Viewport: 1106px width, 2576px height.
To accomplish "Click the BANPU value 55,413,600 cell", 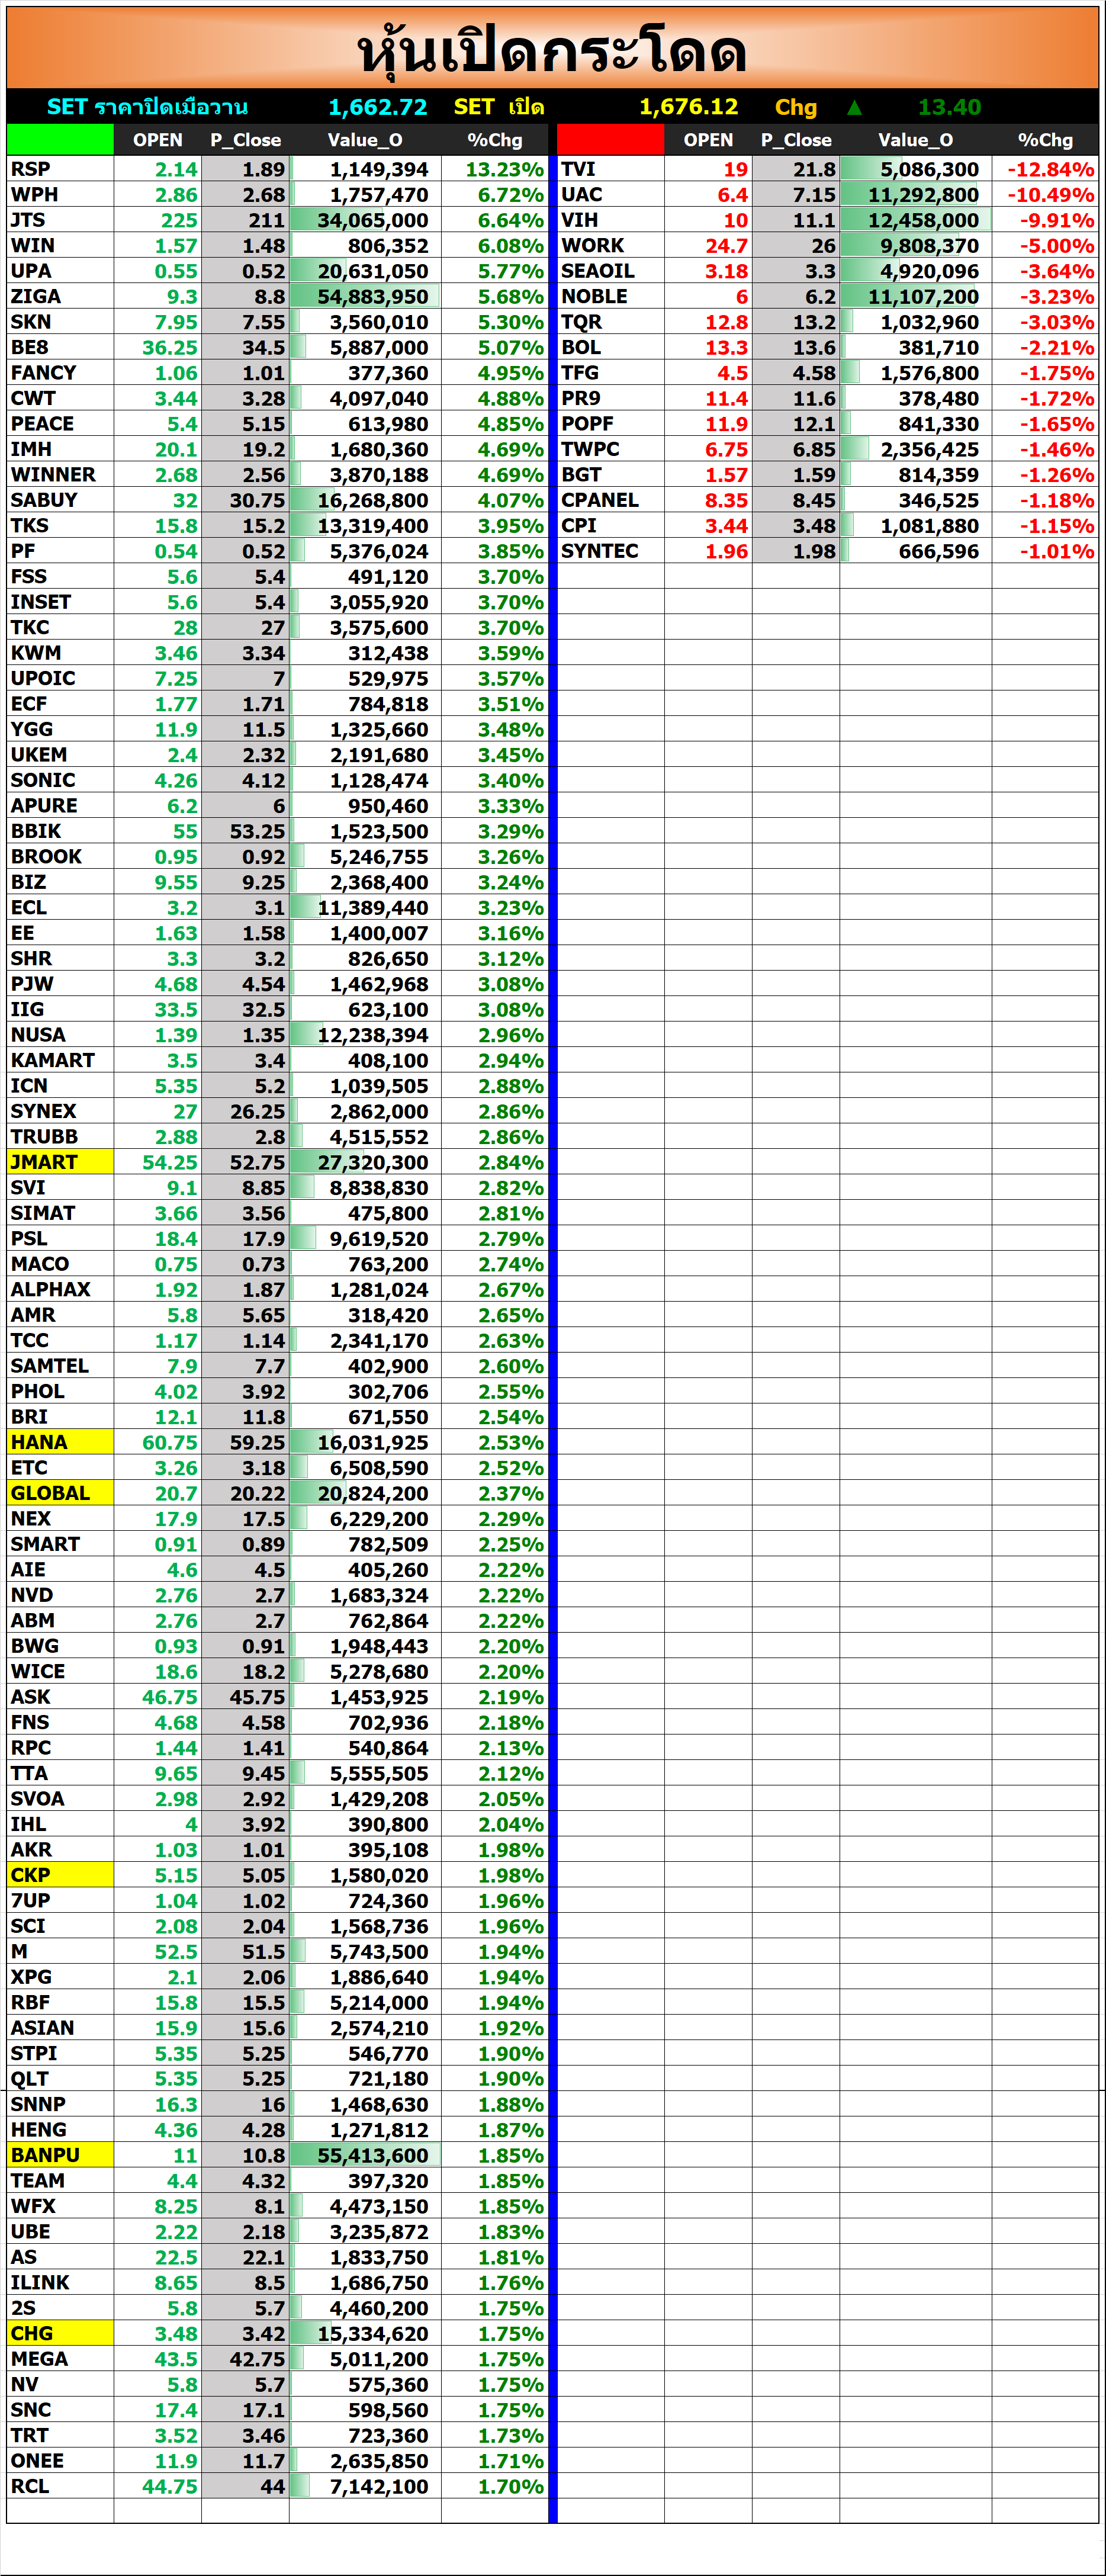I will point(365,2155).
